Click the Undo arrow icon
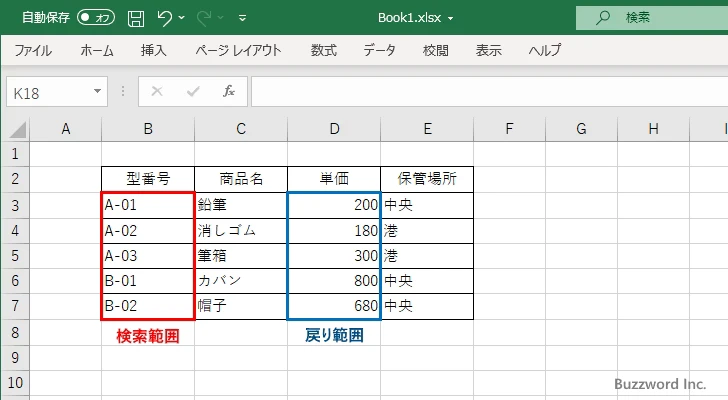The height and width of the screenshot is (400, 728). pyautogui.click(x=164, y=18)
